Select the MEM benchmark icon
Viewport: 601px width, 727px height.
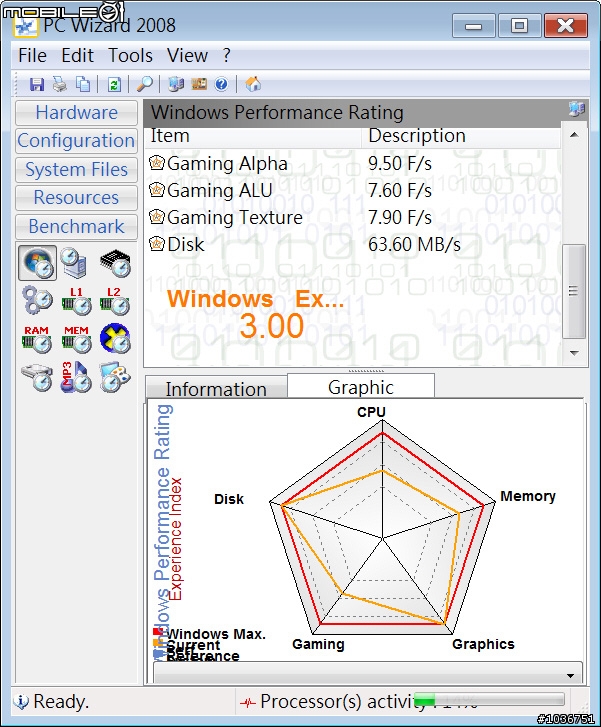click(77, 339)
